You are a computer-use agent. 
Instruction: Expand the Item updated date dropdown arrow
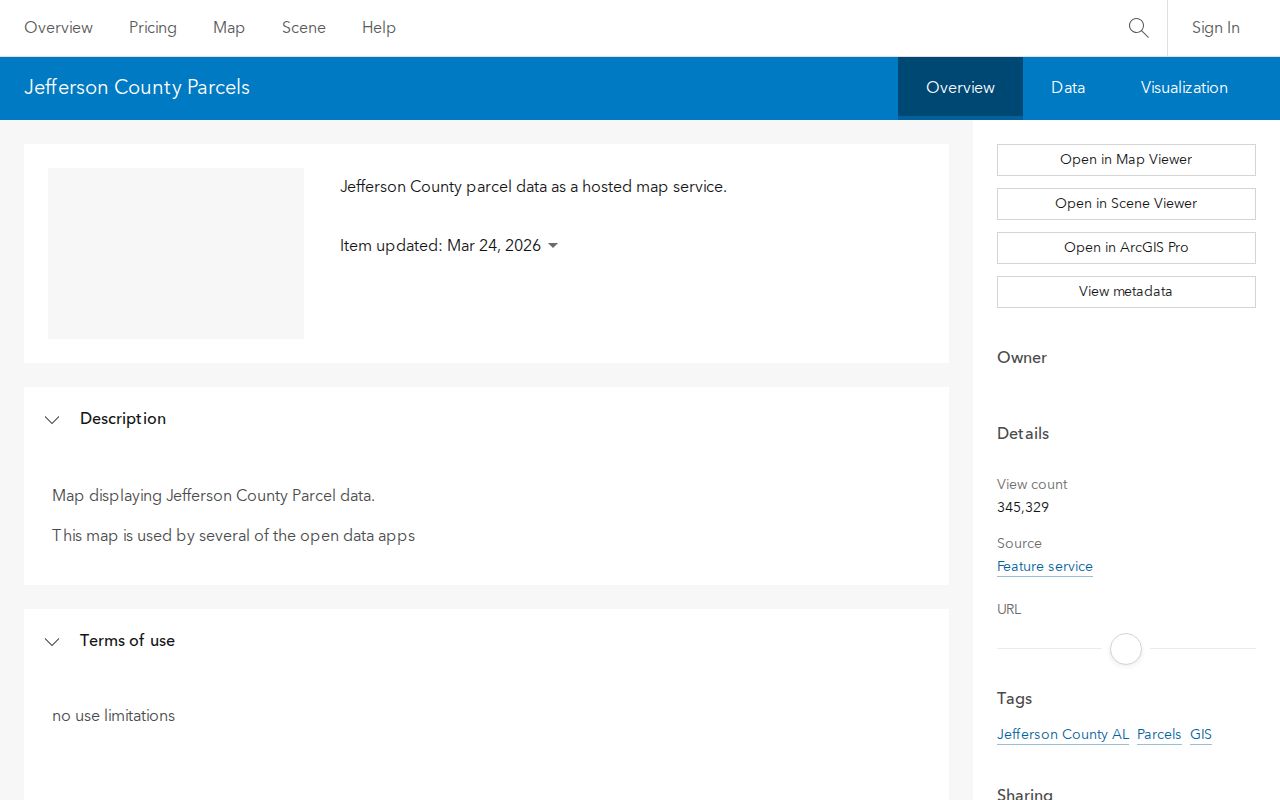[x=553, y=246]
